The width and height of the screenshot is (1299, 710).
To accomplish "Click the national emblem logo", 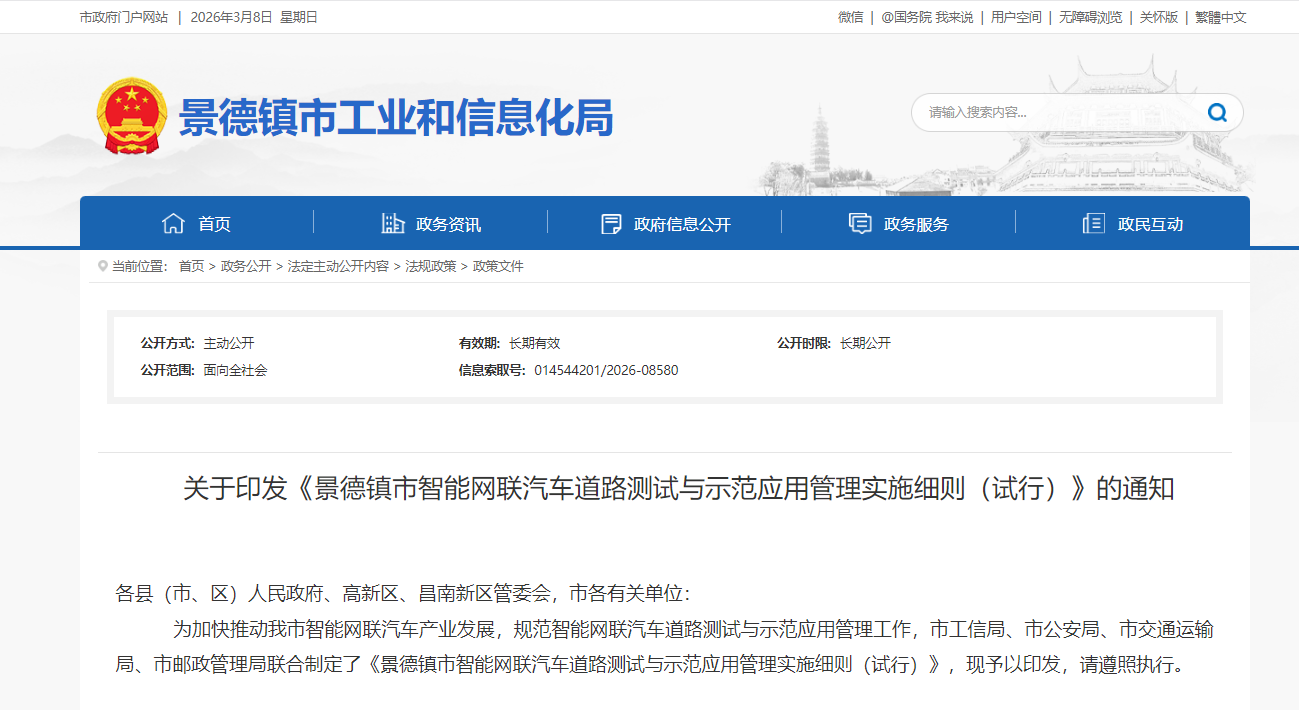I will point(129,116).
